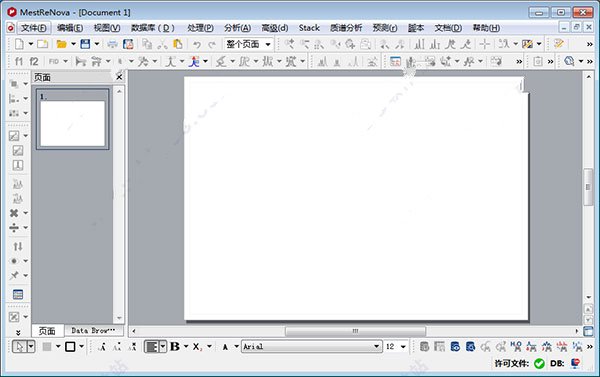Image resolution: width=600 pixels, height=377 pixels.
Task: Open the 文档(D) menu
Action: pyautogui.click(x=448, y=28)
